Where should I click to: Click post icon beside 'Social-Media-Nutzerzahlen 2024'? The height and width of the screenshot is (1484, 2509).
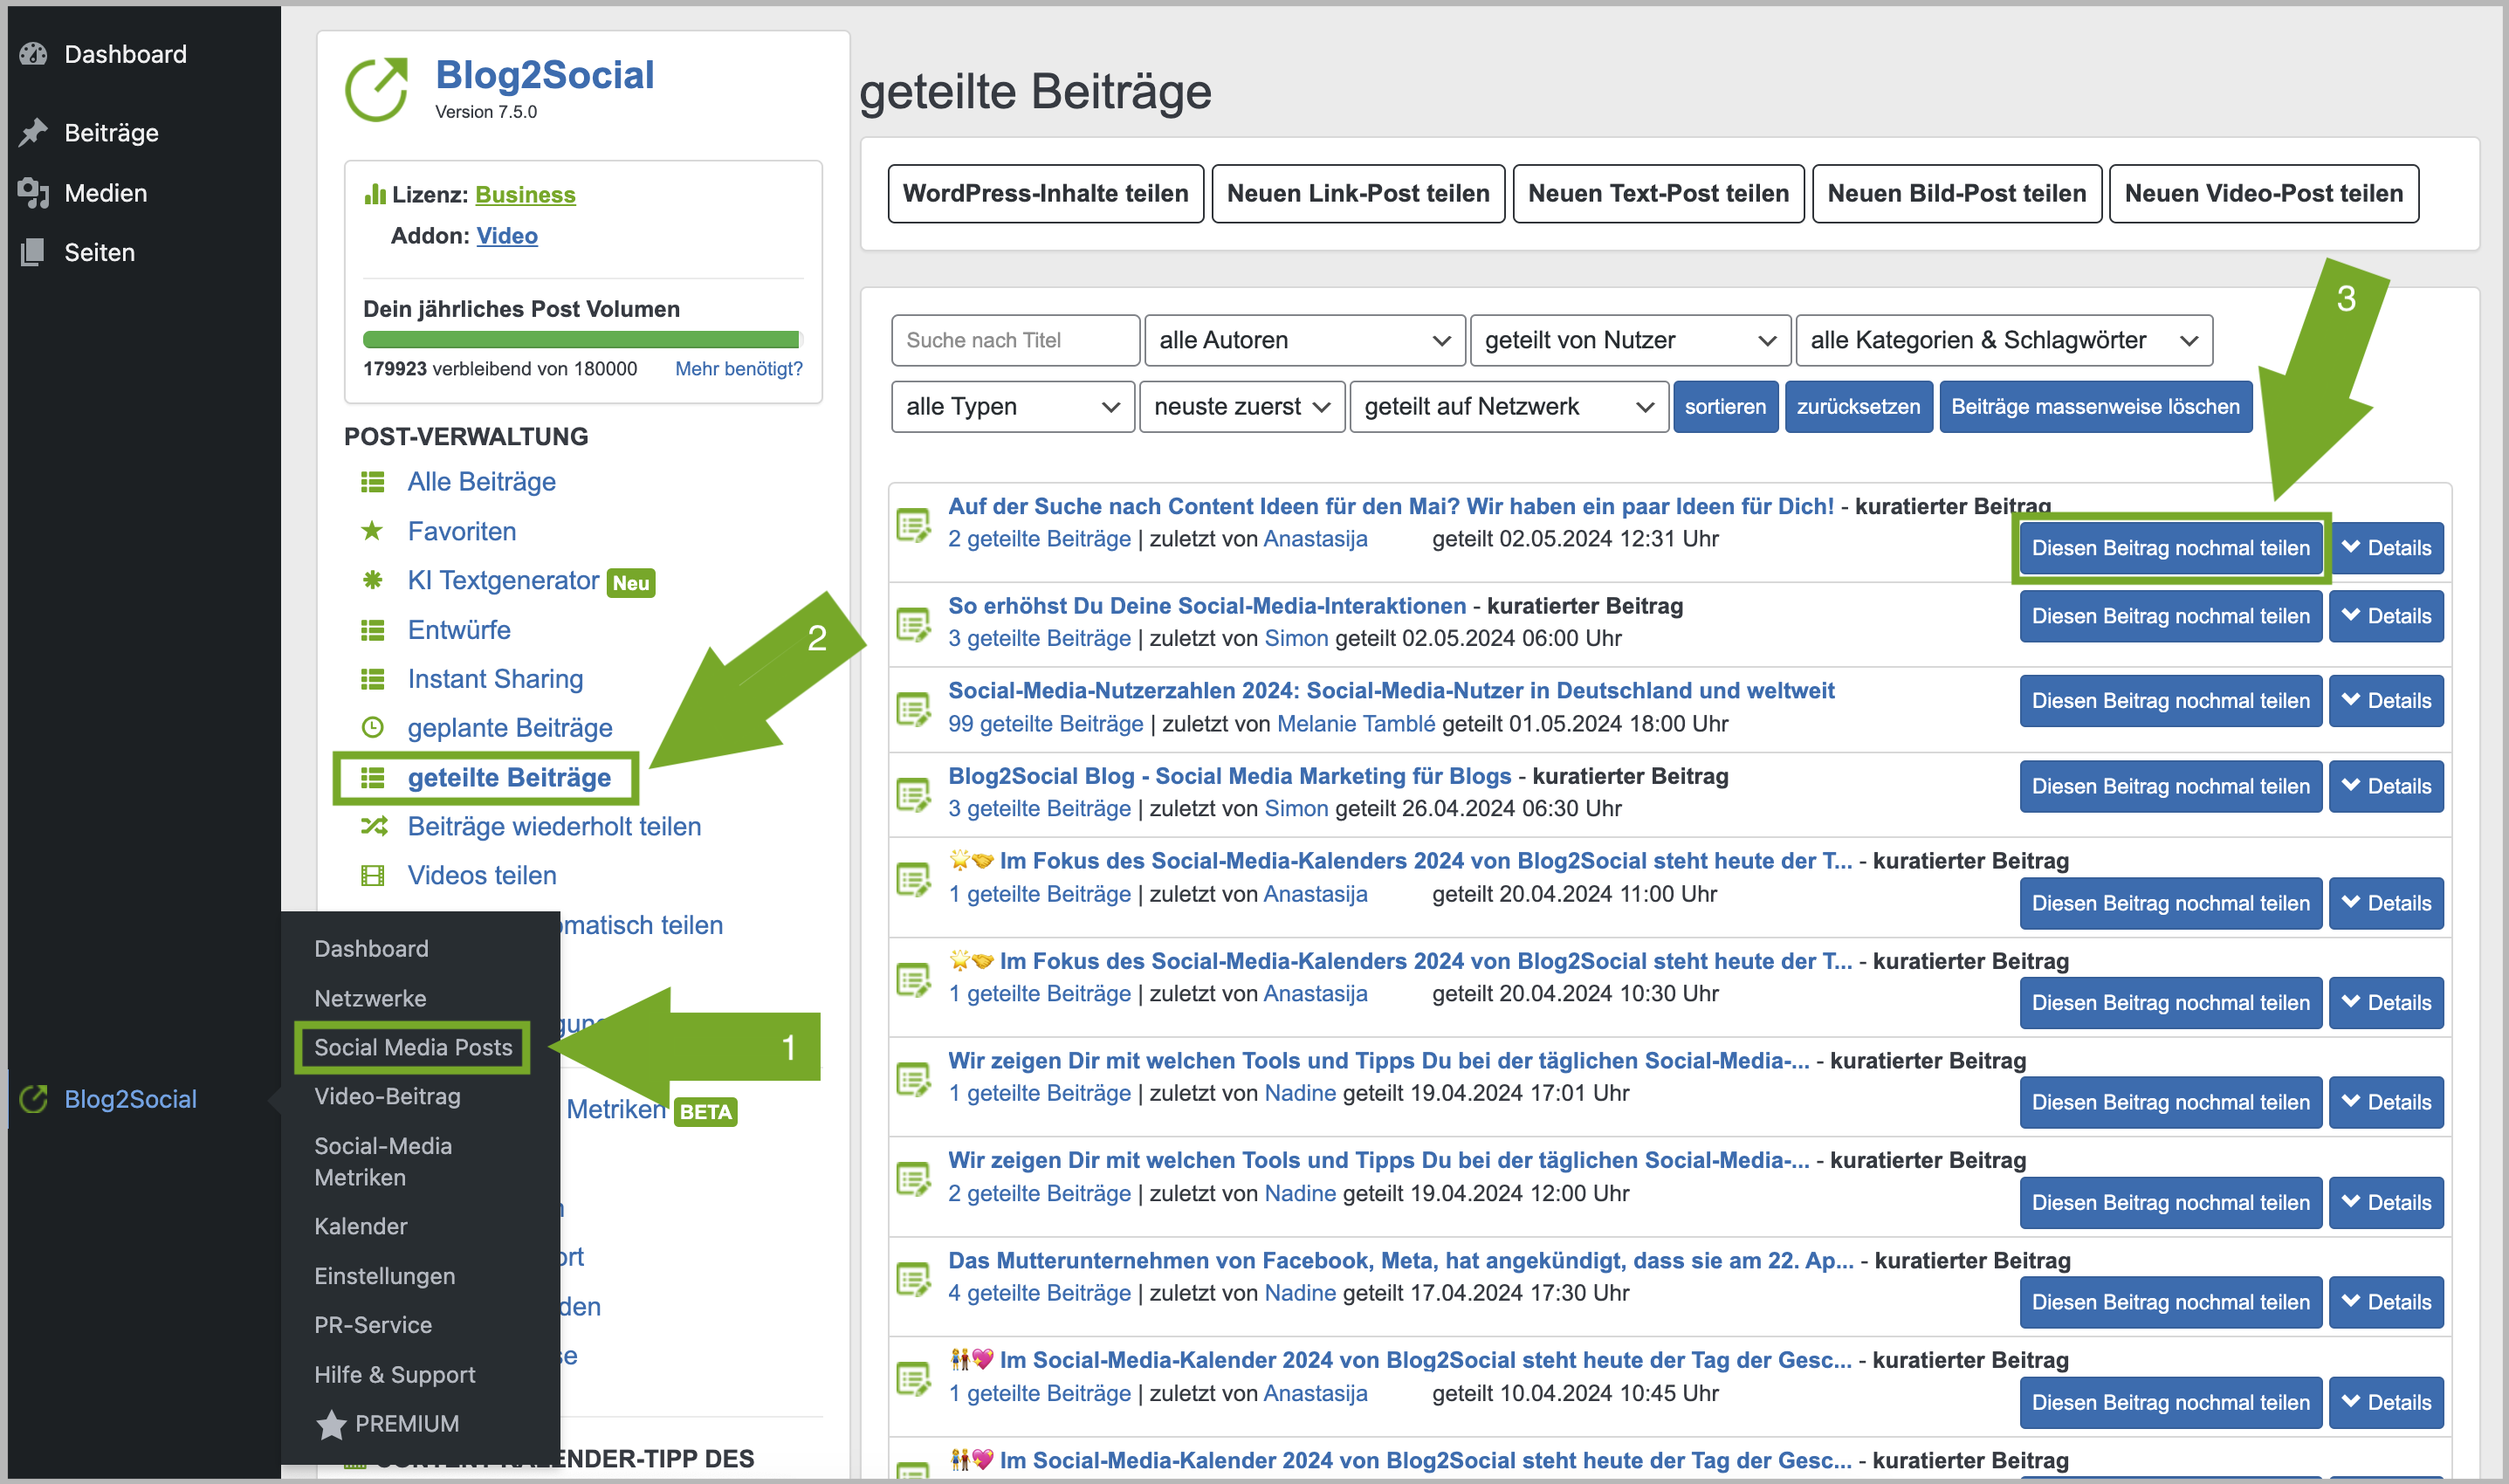click(913, 709)
